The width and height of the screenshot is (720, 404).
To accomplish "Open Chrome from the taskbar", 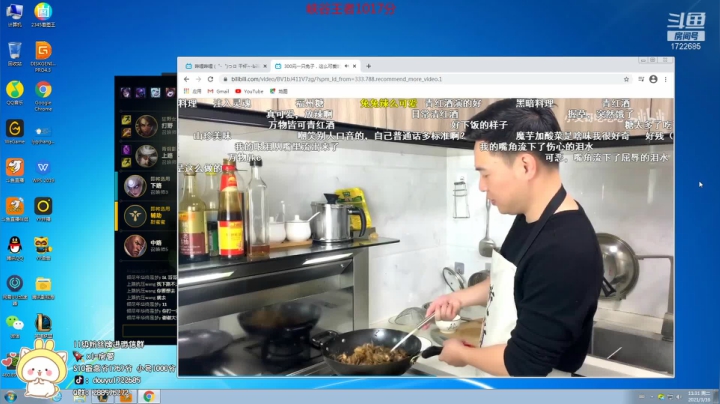I will point(149,397).
